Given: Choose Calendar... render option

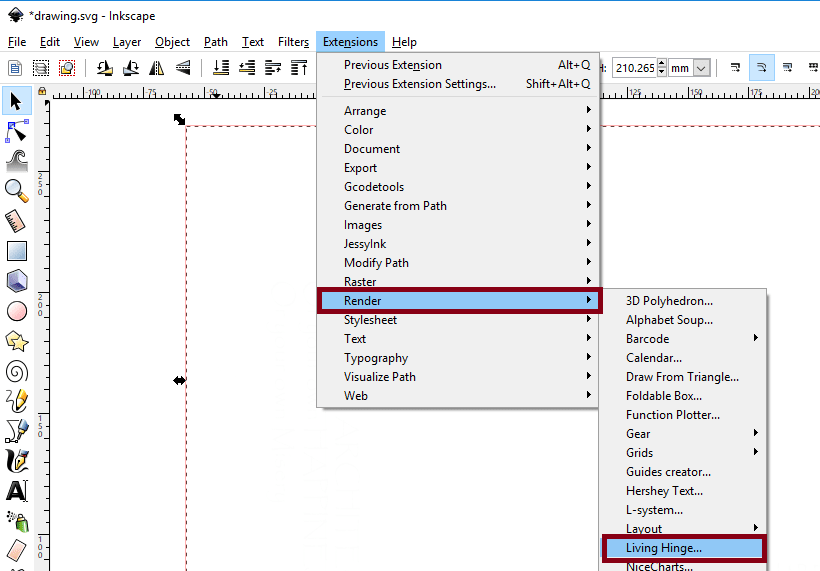Looking at the screenshot, I should 683,358.
